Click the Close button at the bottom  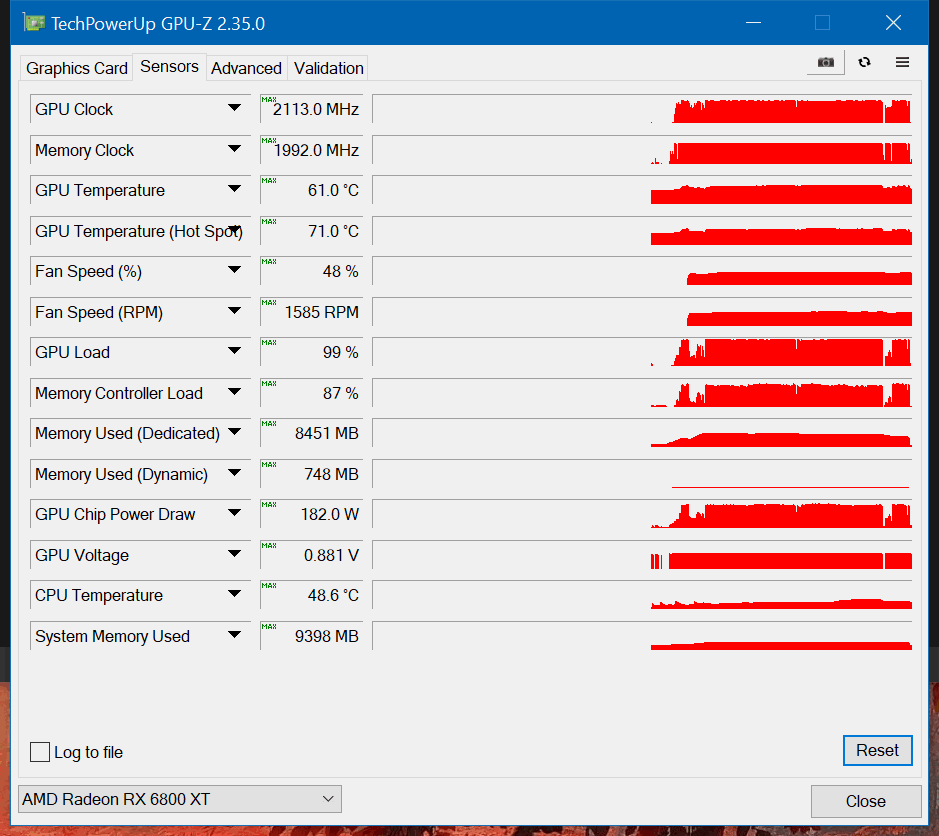click(x=865, y=801)
